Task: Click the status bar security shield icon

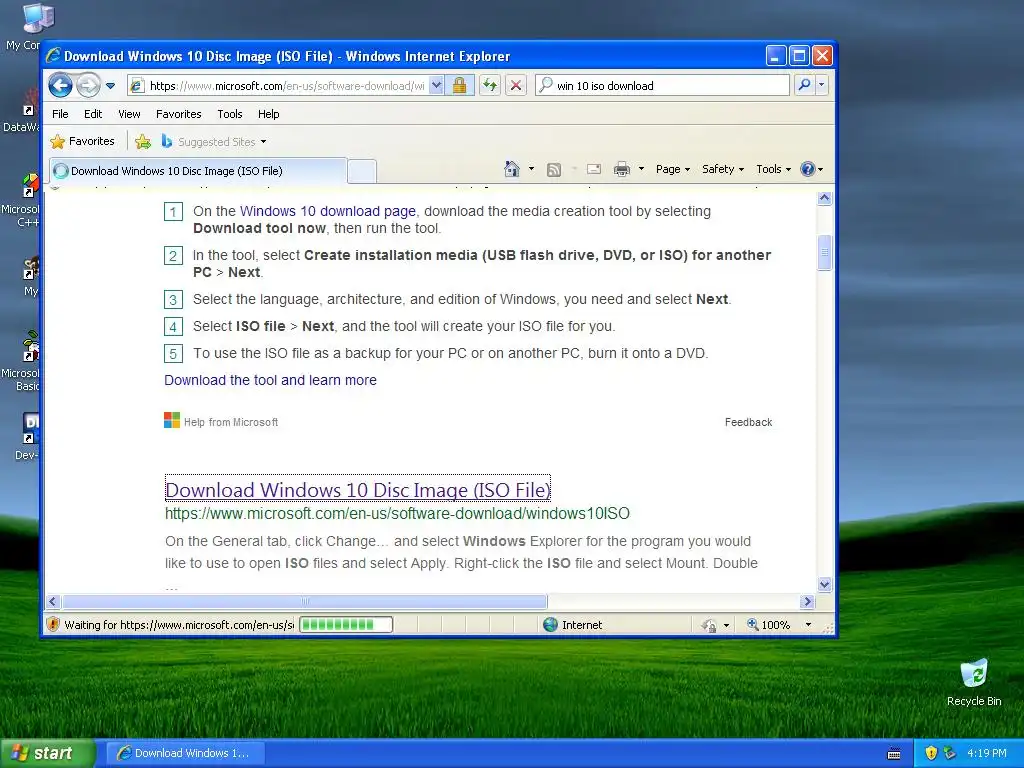Action: point(54,624)
